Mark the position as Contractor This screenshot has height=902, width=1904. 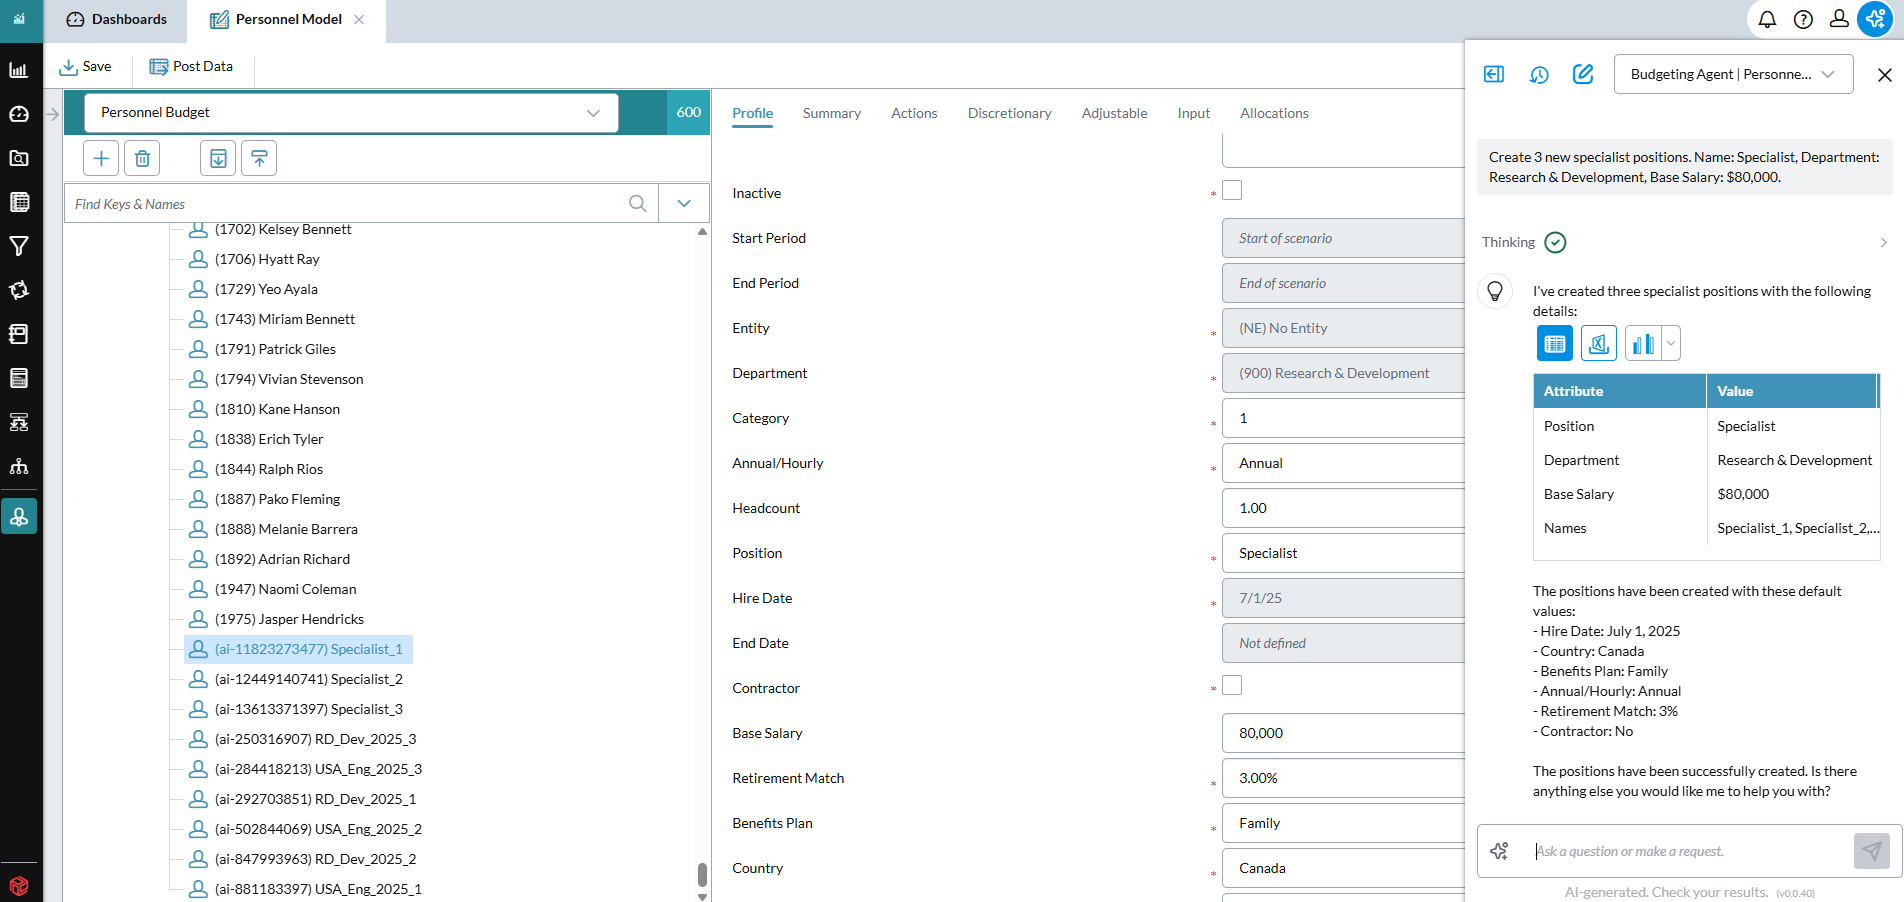(1232, 685)
